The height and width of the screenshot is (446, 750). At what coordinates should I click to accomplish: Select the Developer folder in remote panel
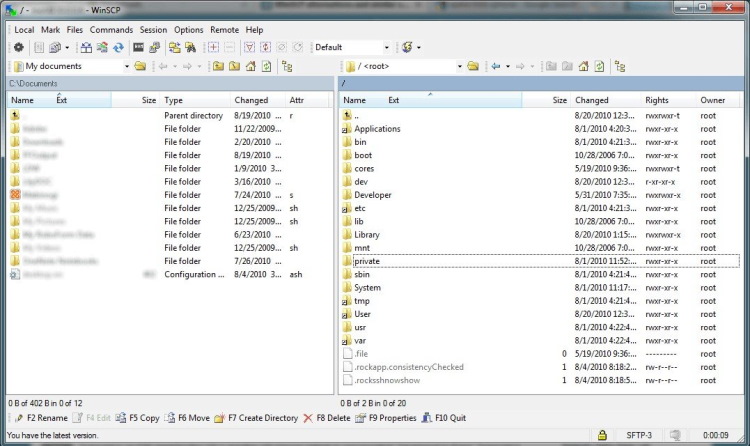click(373, 195)
